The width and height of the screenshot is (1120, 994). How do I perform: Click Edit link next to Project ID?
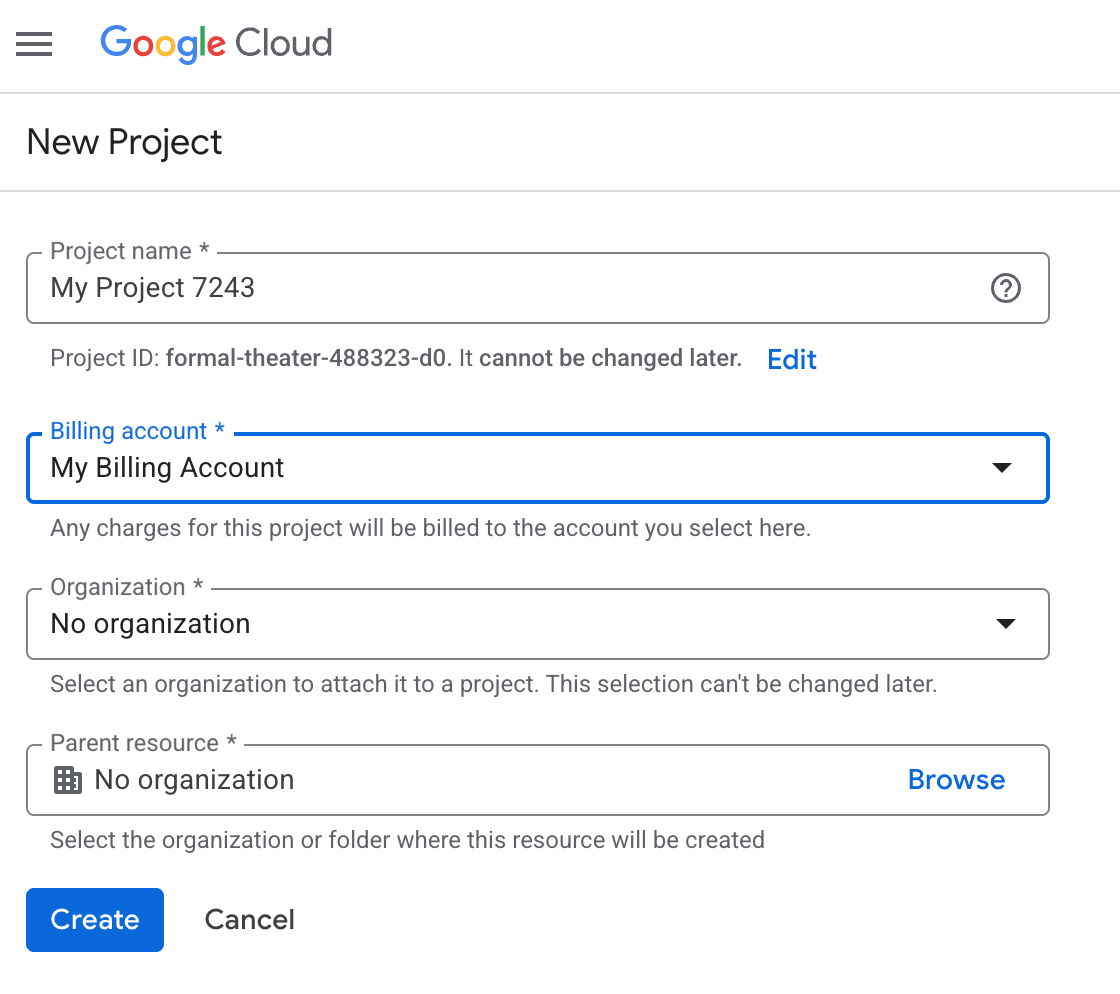[791, 359]
